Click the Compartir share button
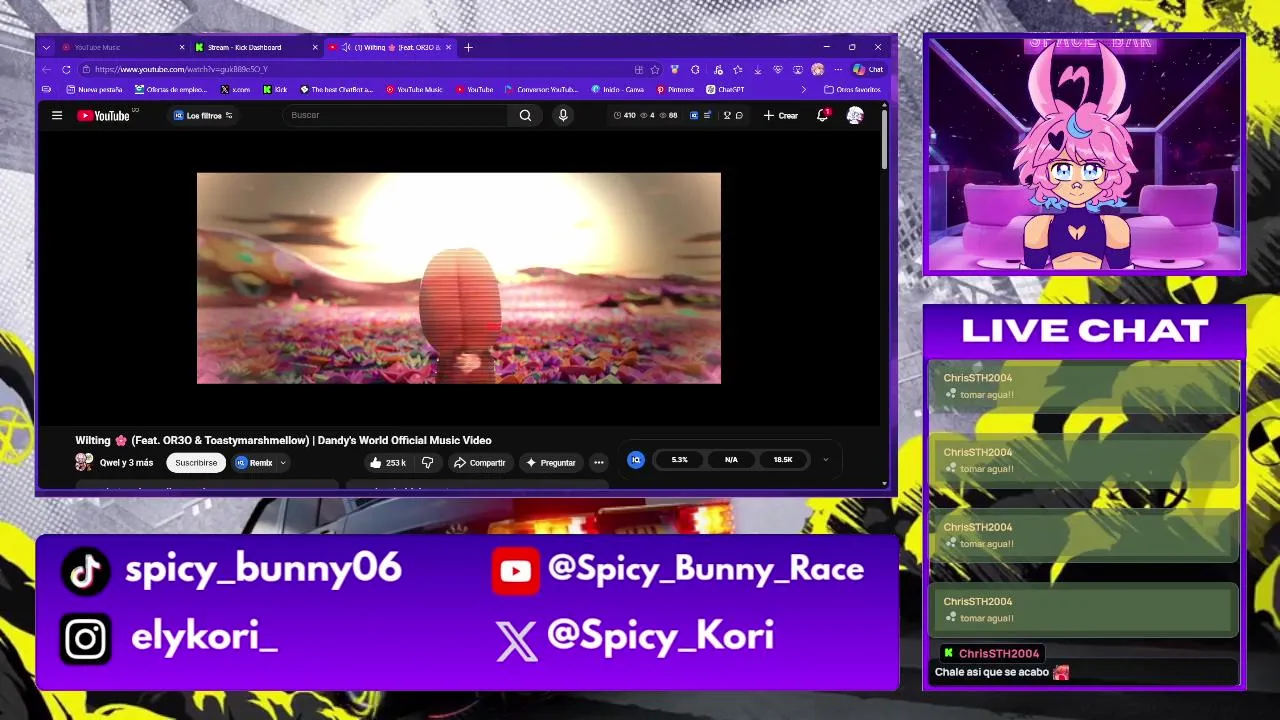 pyautogui.click(x=480, y=463)
